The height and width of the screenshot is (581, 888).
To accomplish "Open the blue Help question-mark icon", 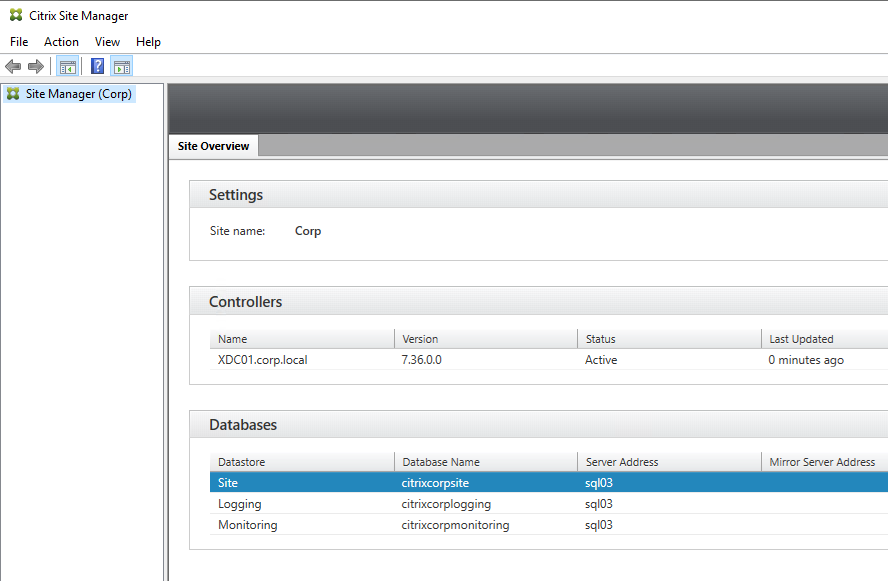I will tap(97, 67).
